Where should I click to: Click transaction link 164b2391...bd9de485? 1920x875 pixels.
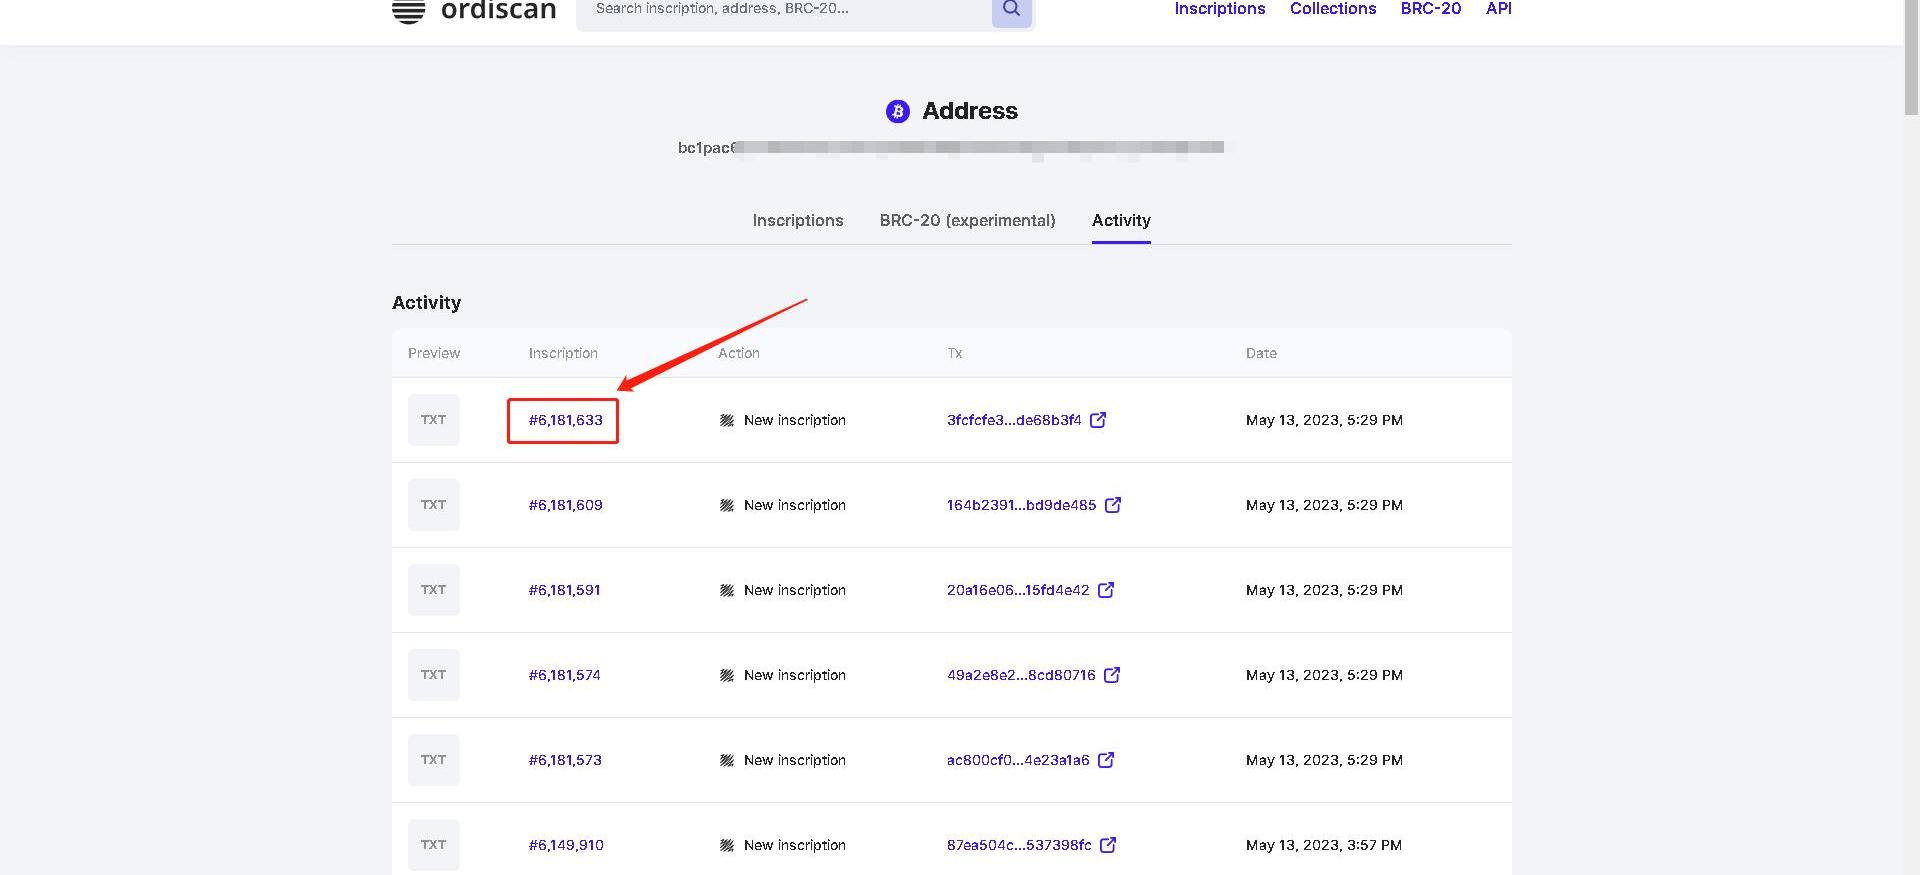point(1021,505)
